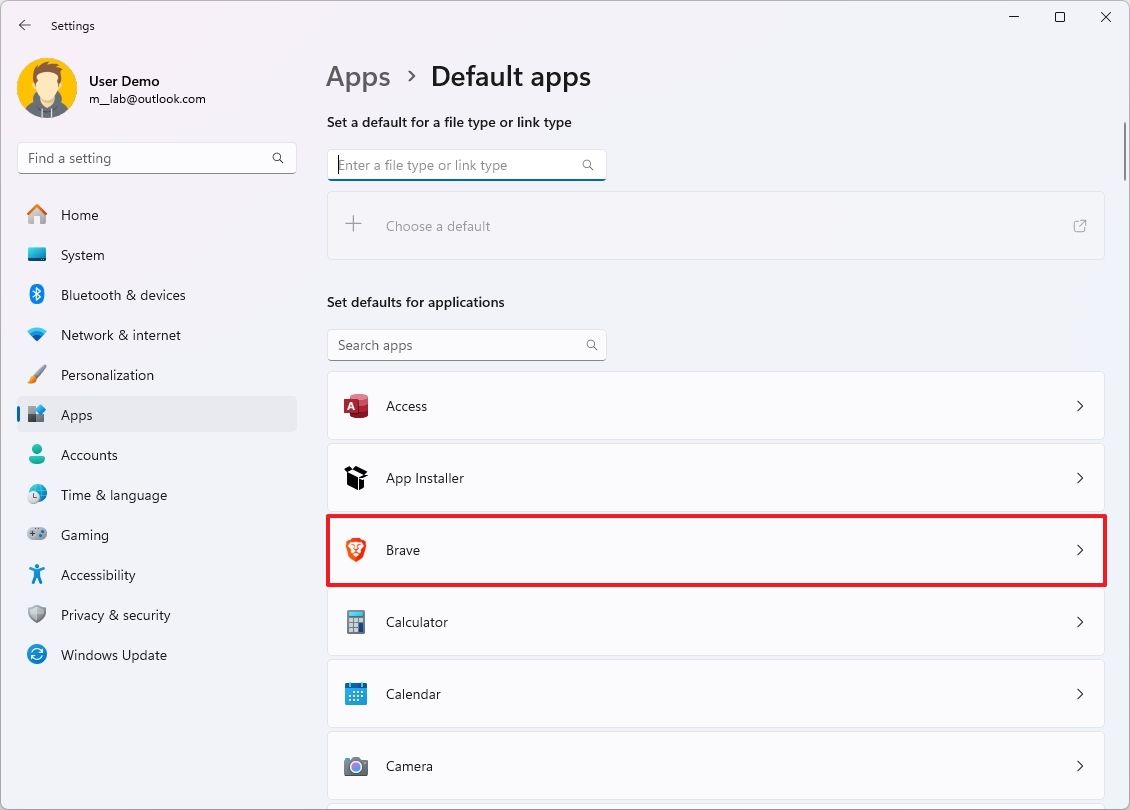Switch to the Accounts section
Image resolution: width=1130 pixels, height=810 pixels.
click(x=90, y=454)
